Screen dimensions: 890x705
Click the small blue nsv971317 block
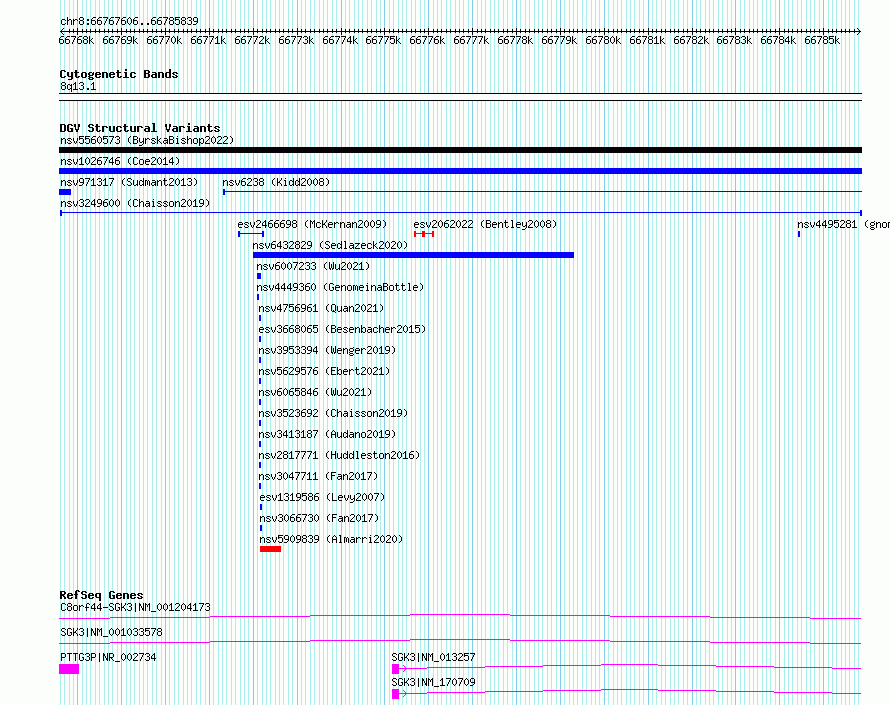click(65, 192)
